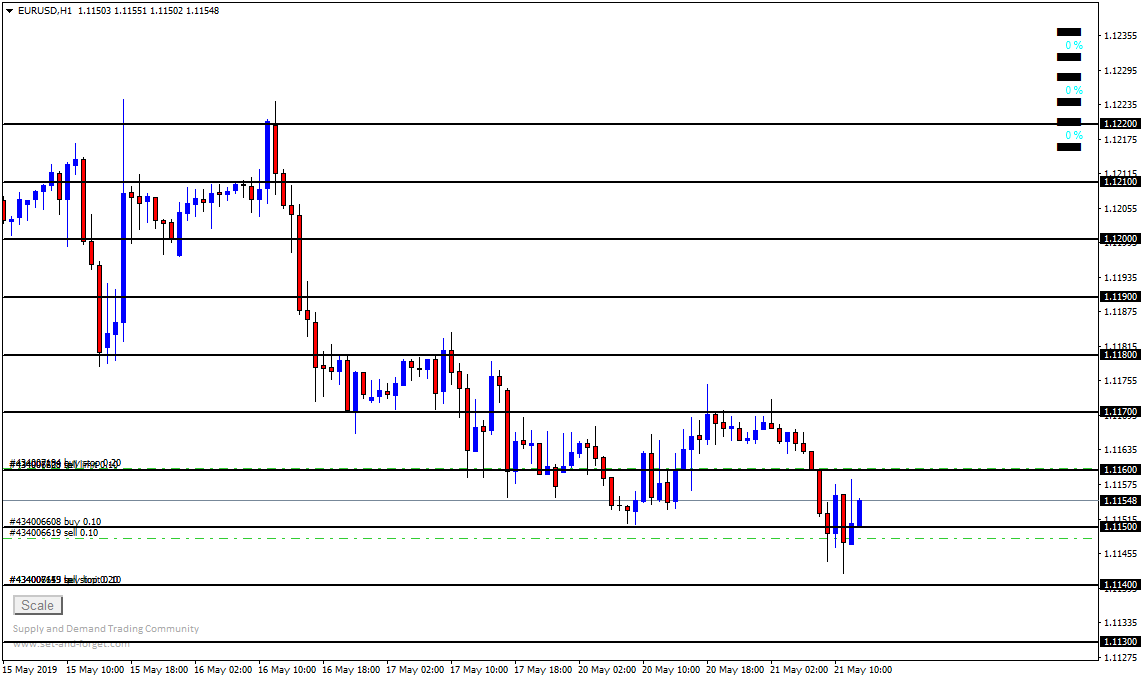Select the 1.11900 horizontal line label

point(1118,297)
